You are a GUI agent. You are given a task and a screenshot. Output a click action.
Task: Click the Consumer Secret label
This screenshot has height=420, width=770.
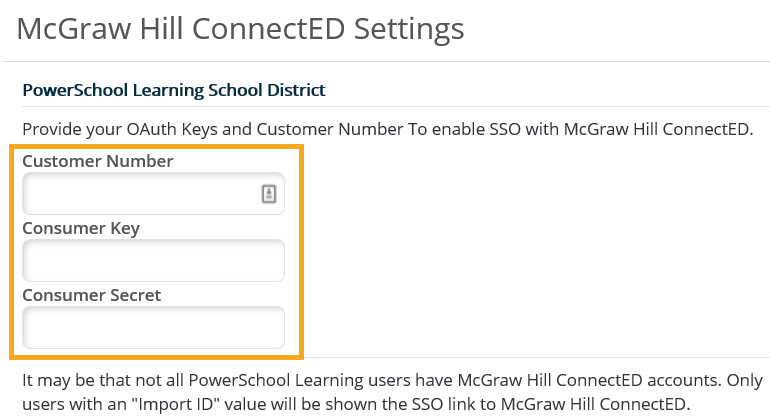coord(91,295)
